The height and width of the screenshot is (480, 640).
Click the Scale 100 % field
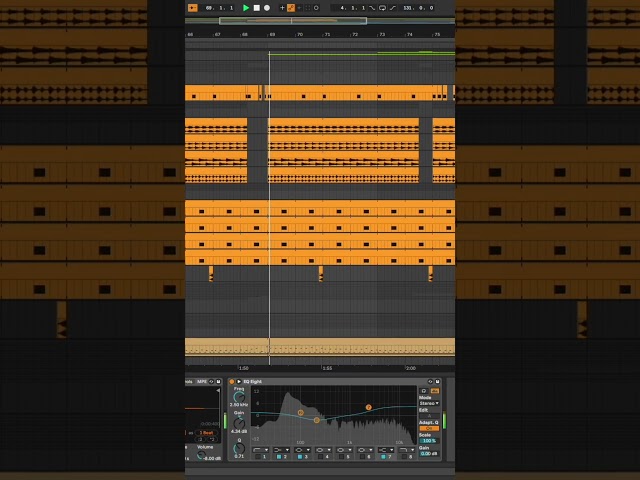click(429, 441)
